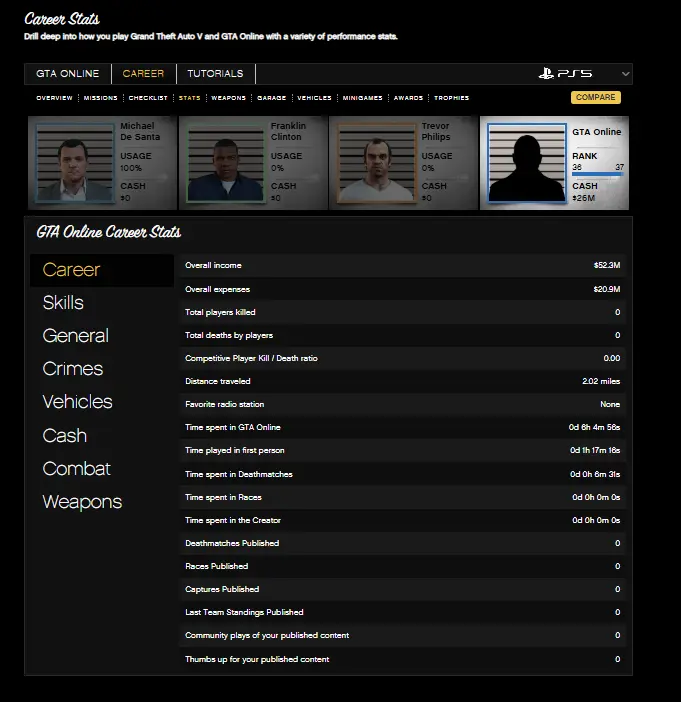
Task: Select Franklin Clinton mugshot photo
Action: click(x=225, y=163)
